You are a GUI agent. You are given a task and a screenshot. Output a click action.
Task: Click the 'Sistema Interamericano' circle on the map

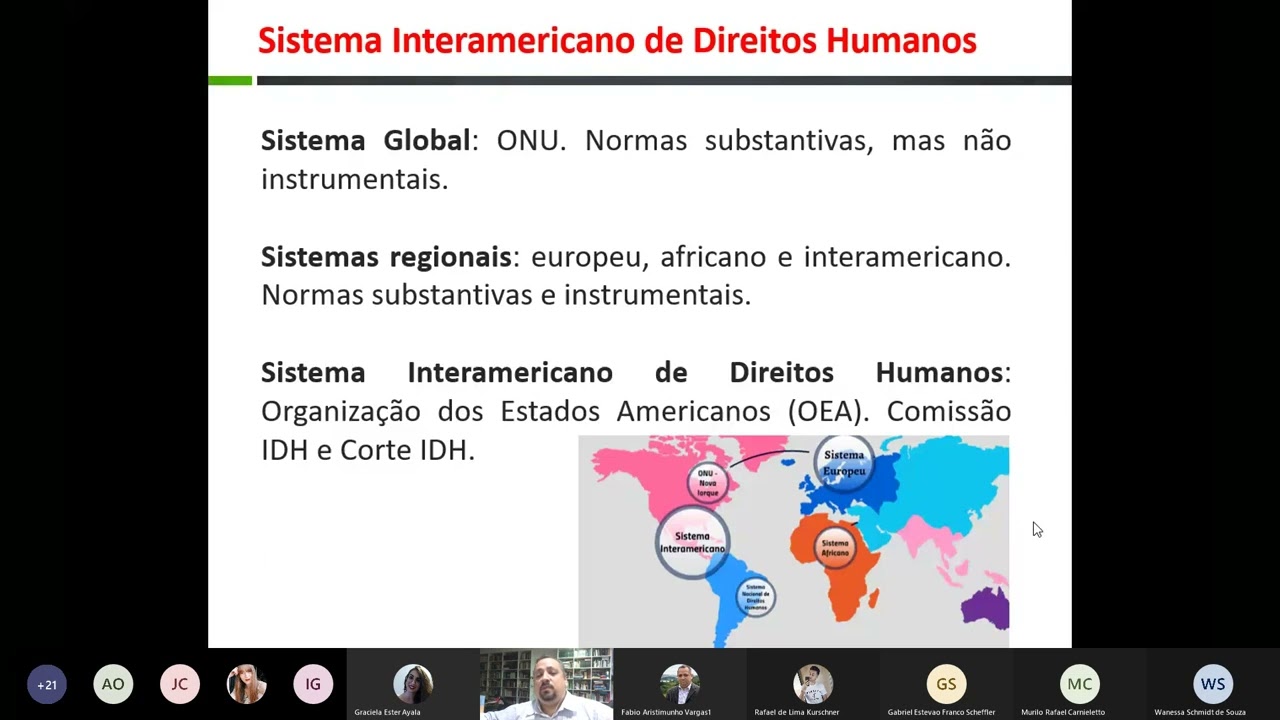pyautogui.click(x=692, y=542)
